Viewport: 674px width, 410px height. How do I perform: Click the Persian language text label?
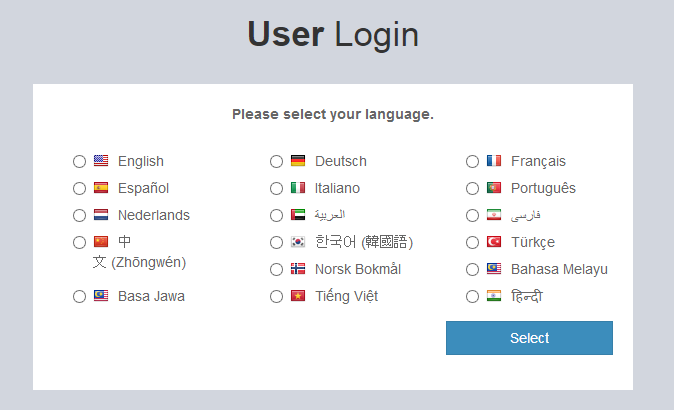coord(526,215)
